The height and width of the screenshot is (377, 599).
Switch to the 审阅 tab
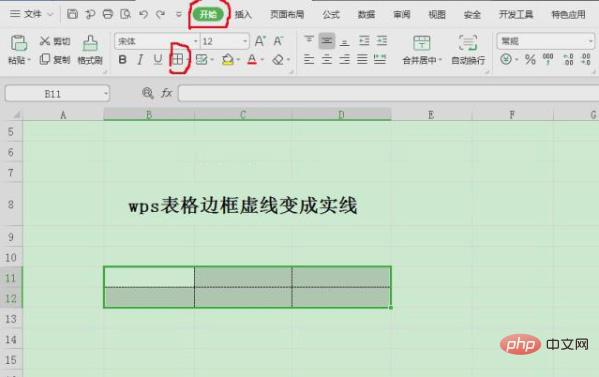(x=401, y=15)
